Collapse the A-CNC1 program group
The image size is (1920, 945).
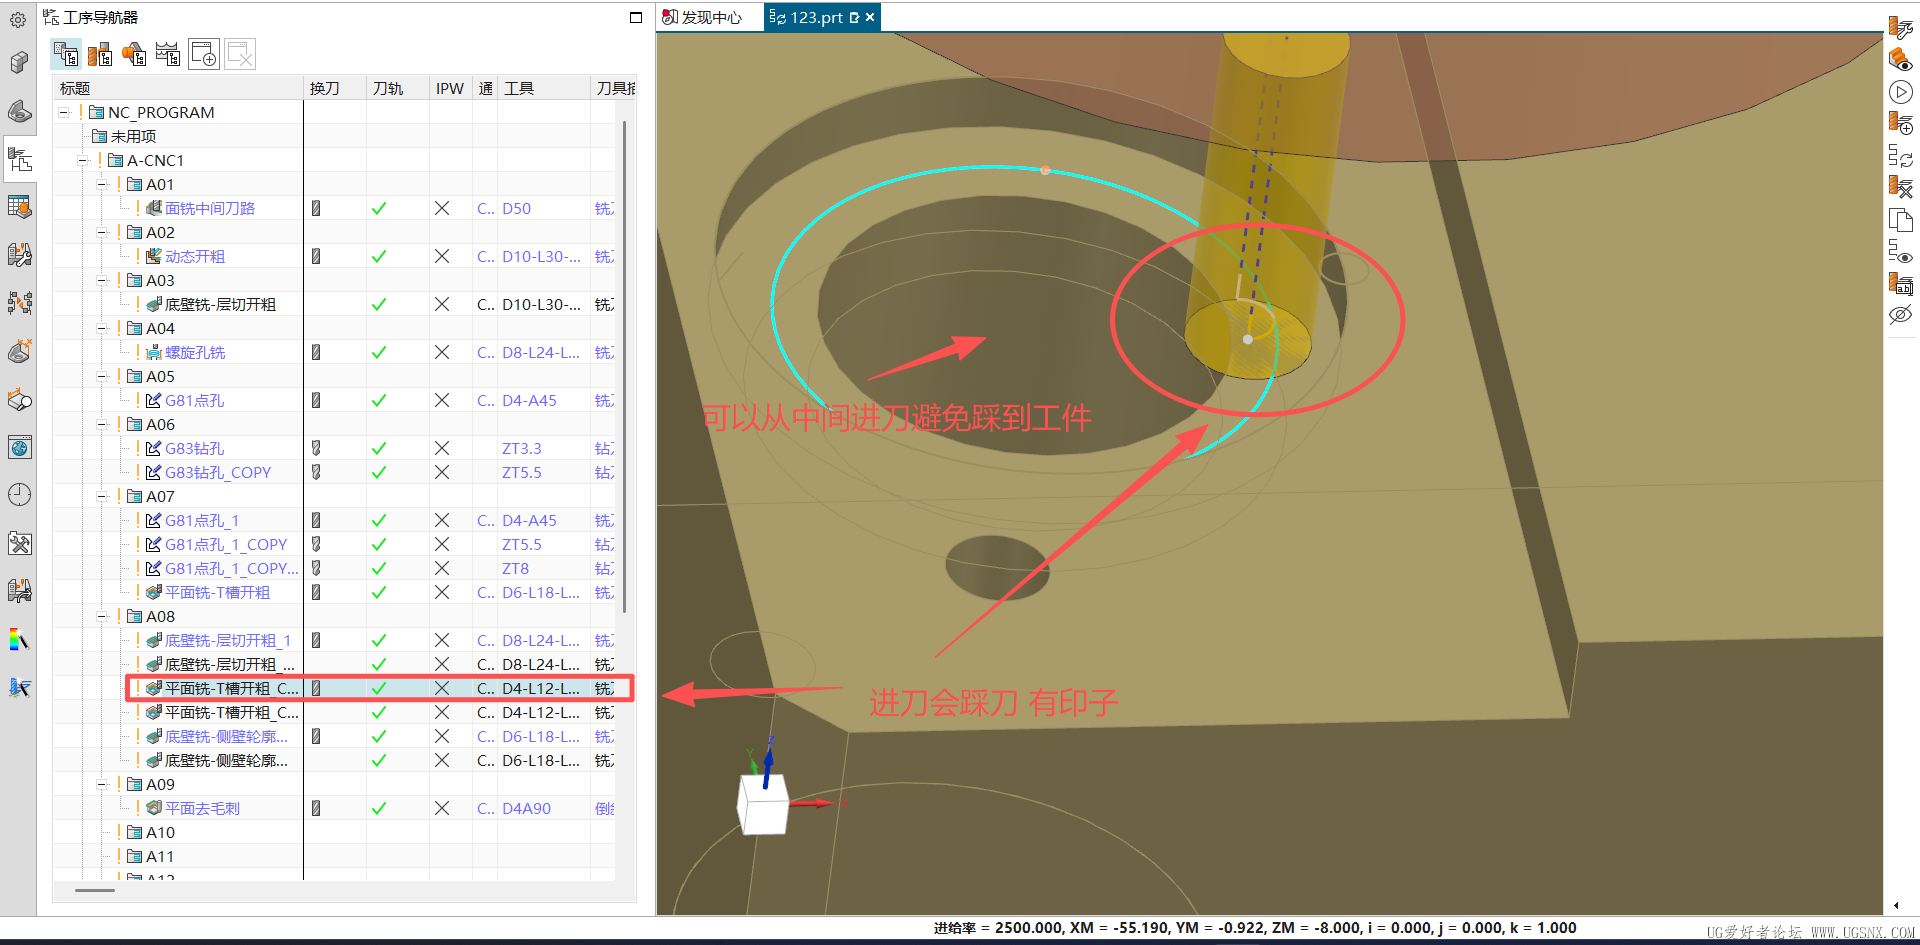[x=83, y=161]
